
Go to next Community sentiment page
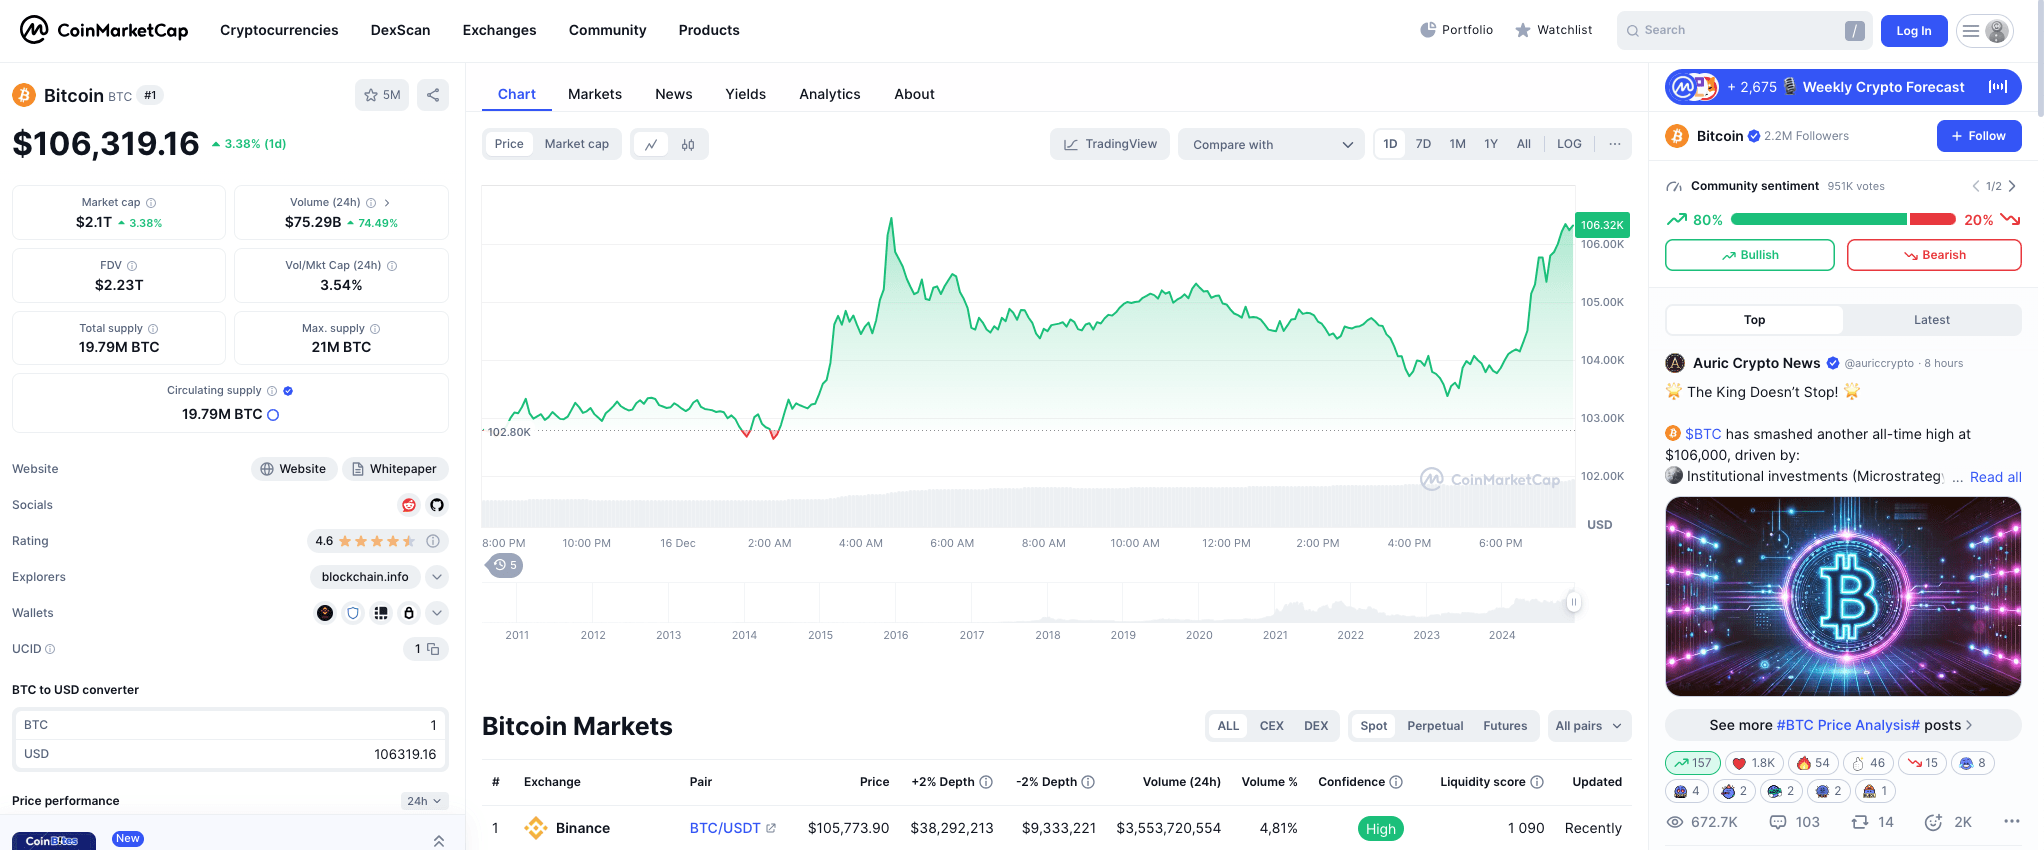(2012, 186)
